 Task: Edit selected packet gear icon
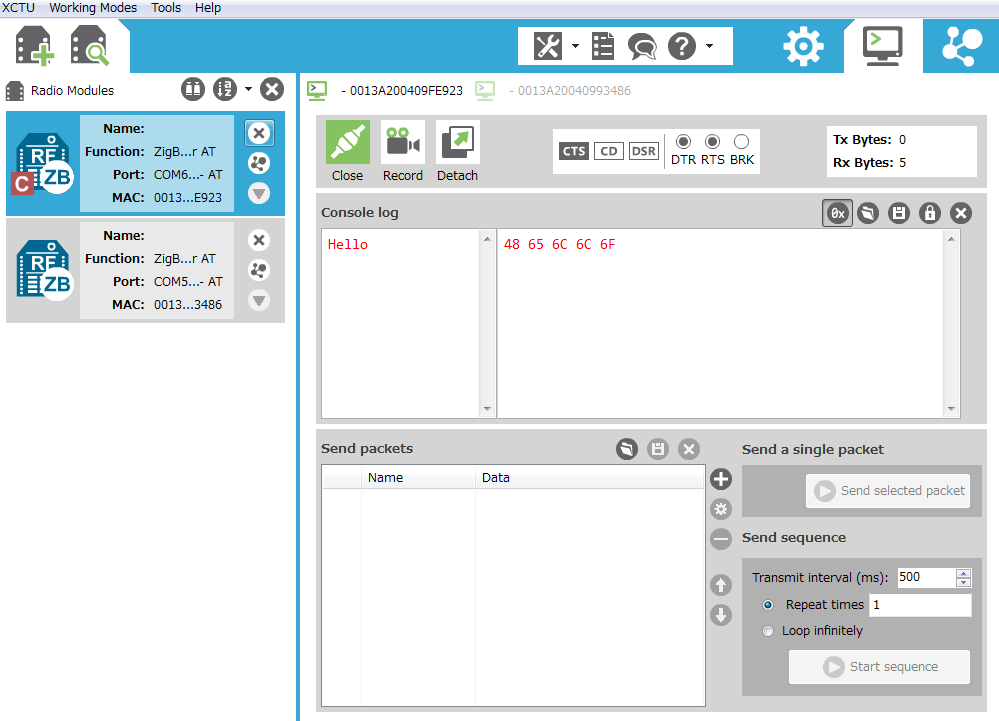coord(721,509)
